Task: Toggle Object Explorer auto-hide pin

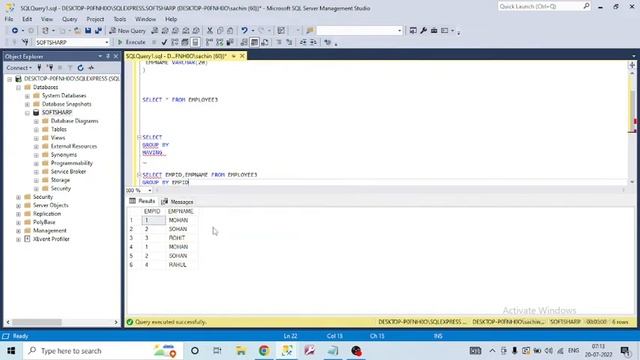Action: pos(108,56)
